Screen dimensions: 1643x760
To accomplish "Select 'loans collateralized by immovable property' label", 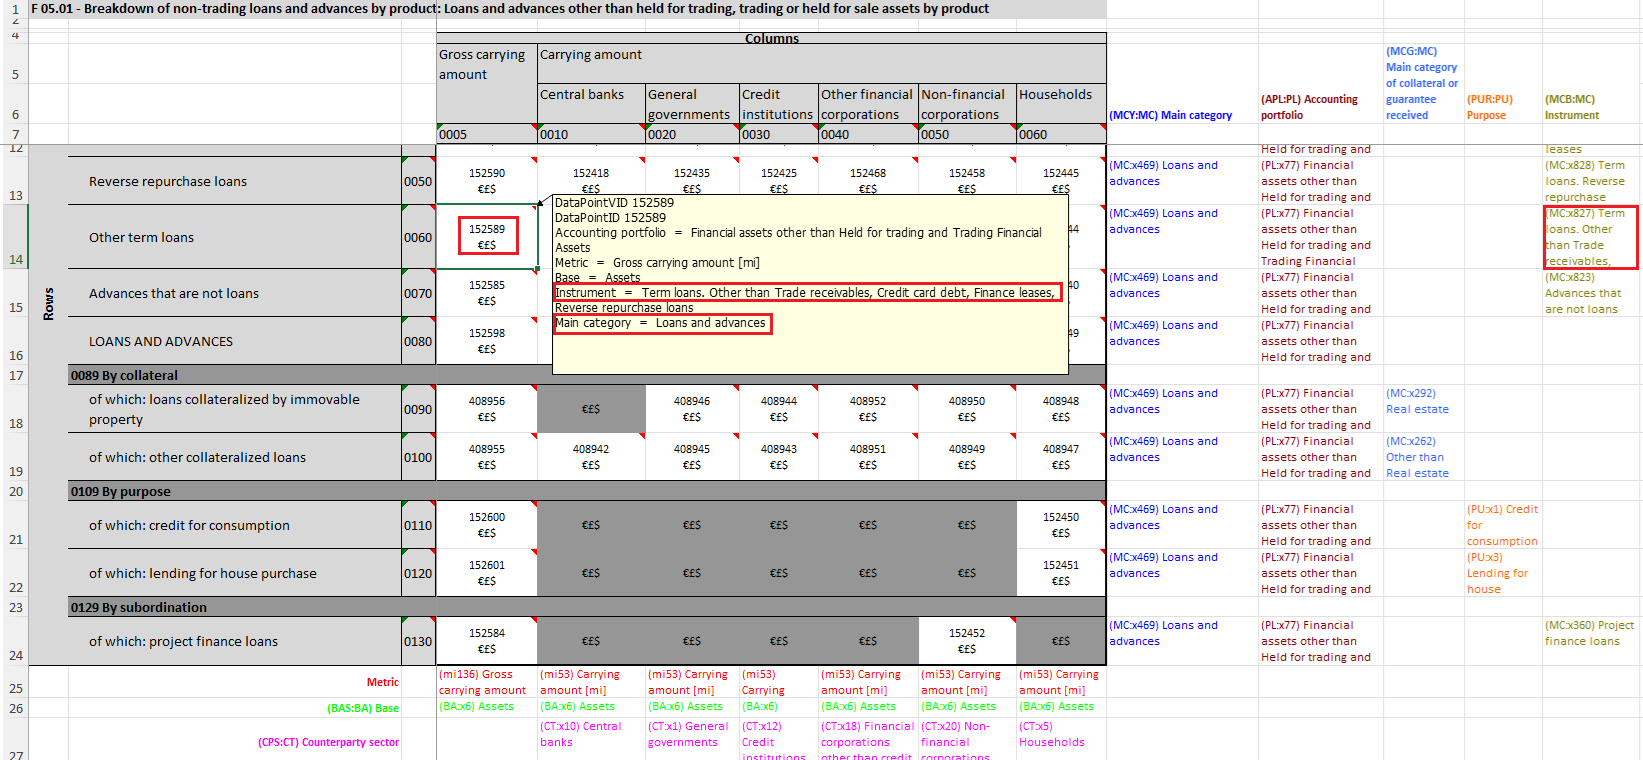I will point(235,409).
